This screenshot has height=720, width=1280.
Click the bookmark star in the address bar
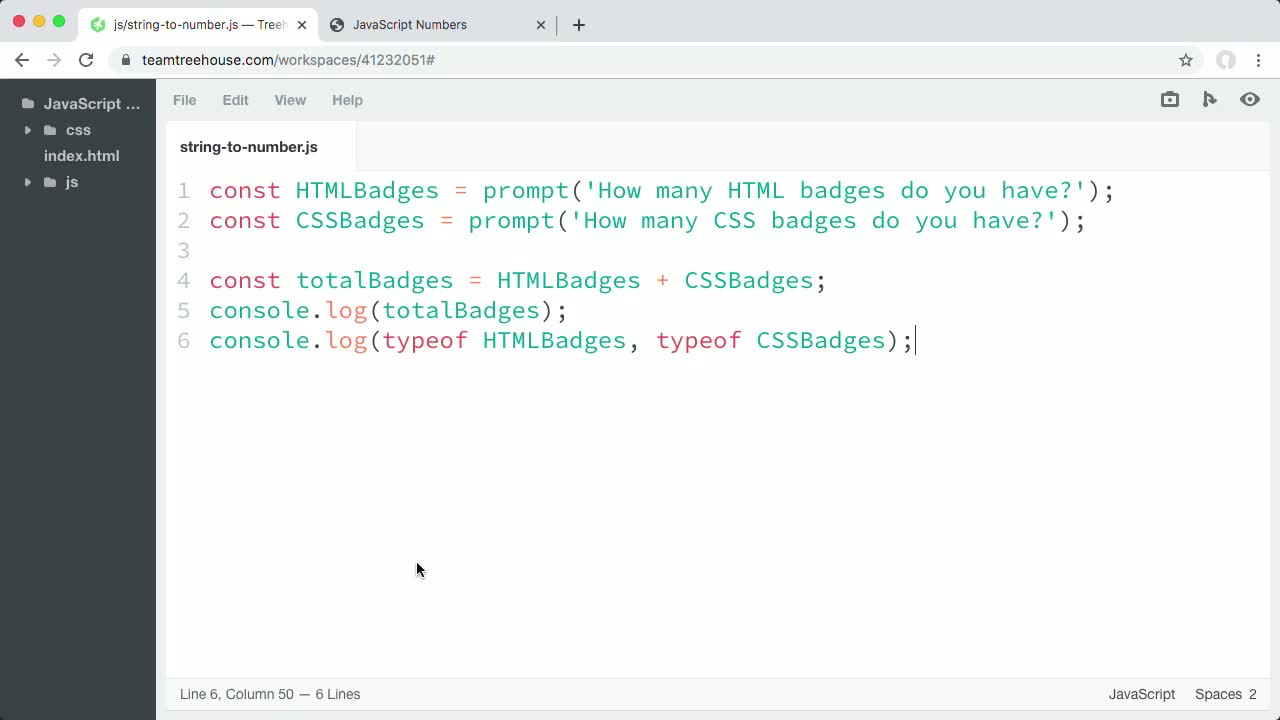coord(1186,60)
